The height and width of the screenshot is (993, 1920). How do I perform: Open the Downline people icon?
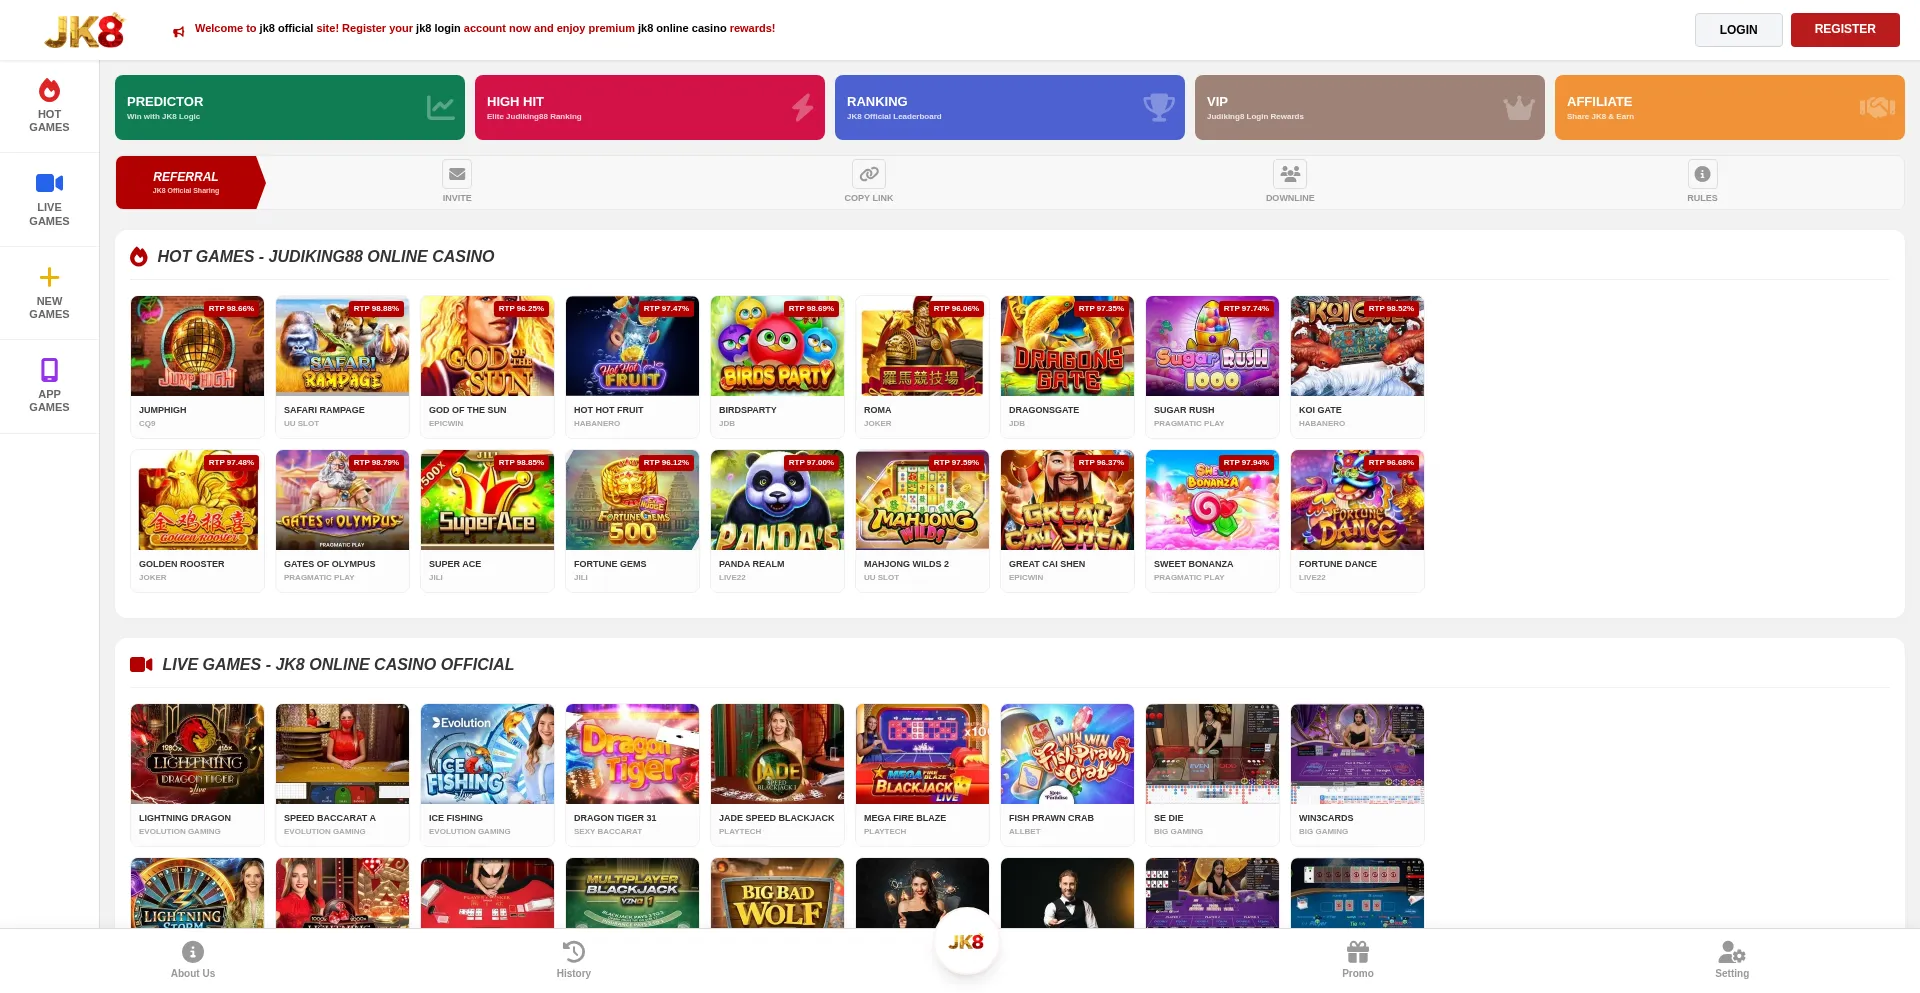1290,174
